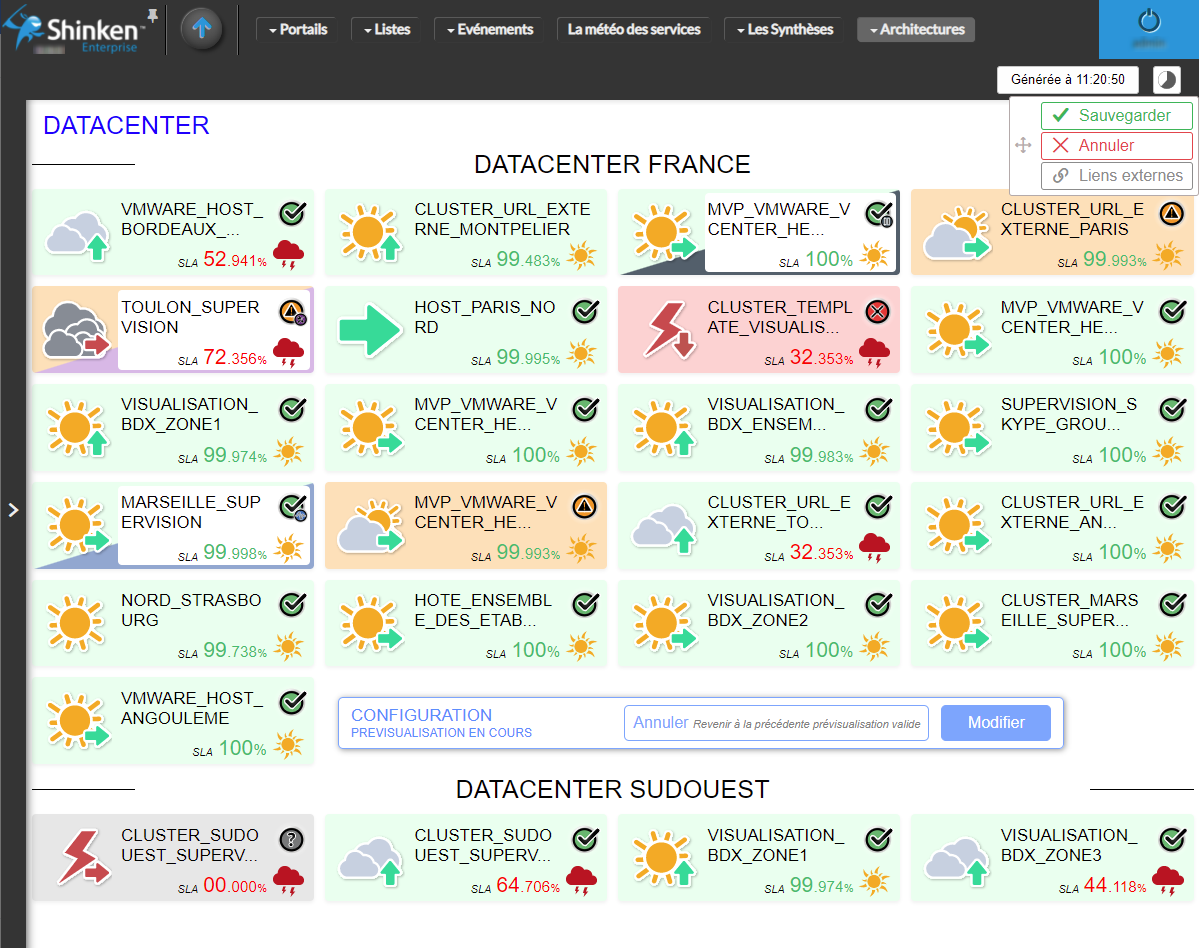Click the pin icon beside Shinken logo

point(152,14)
